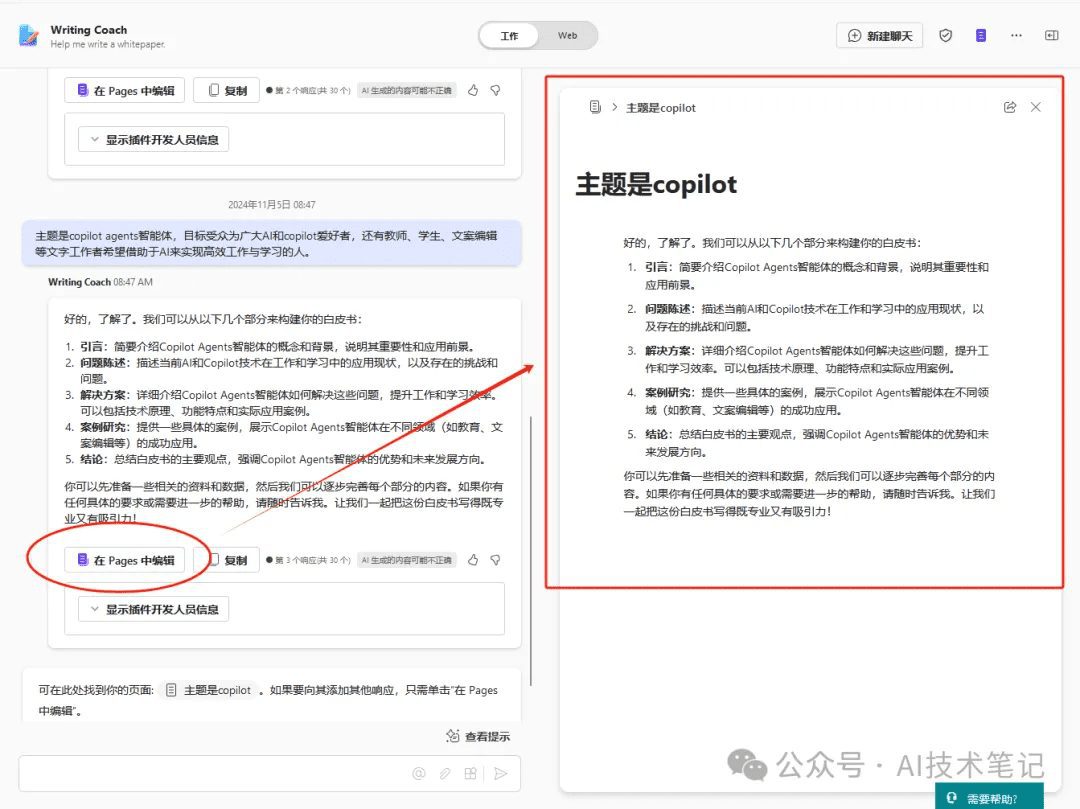Click the chat area vertical scrollbar
This screenshot has width=1080, height=809.
pyautogui.click(x=531, y=551)
